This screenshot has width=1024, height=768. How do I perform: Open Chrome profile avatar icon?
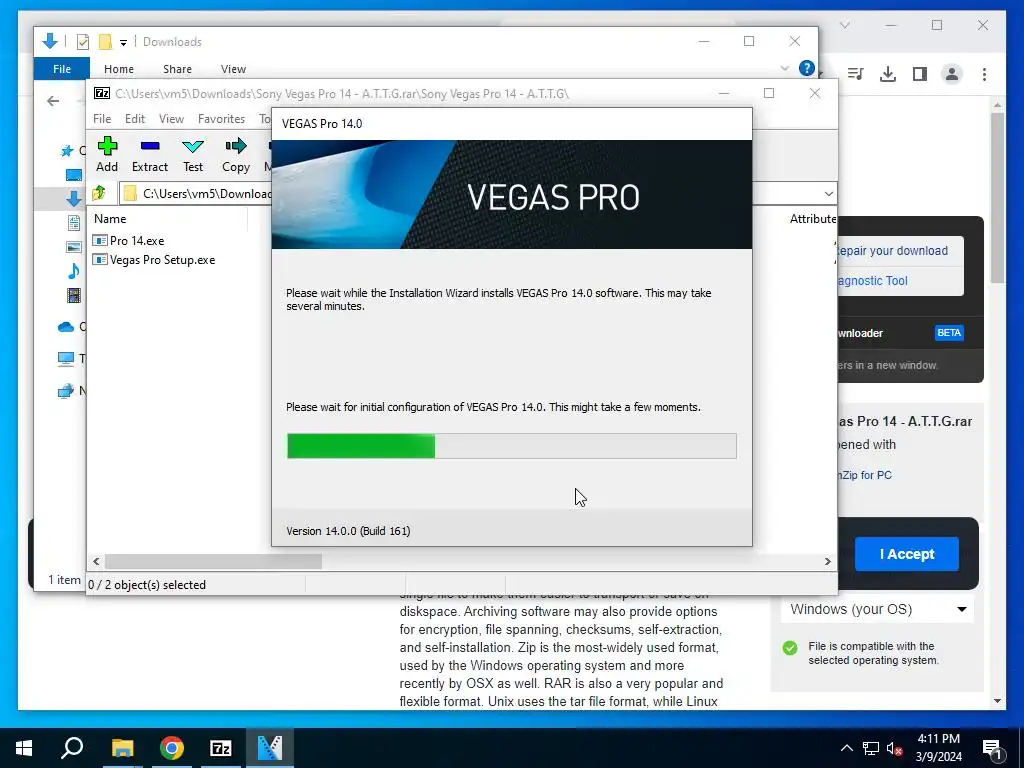click(x=952, y=74)
